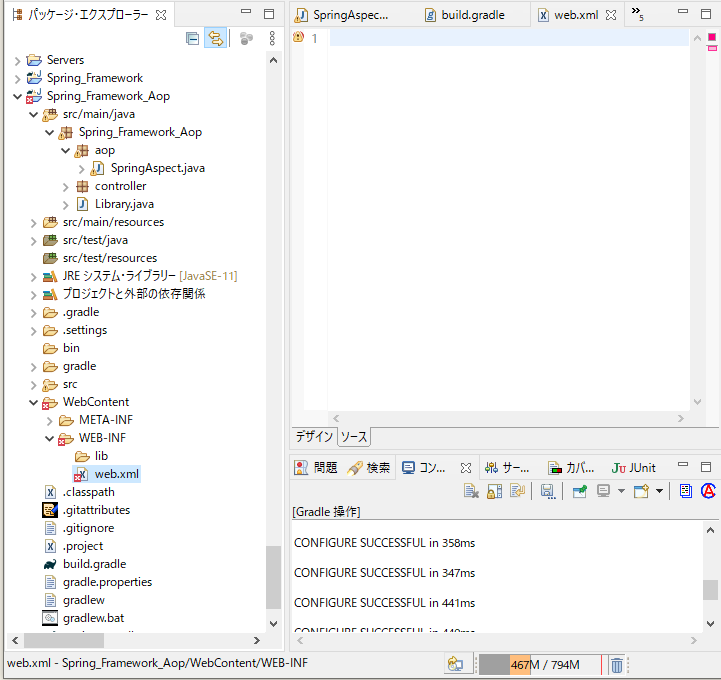Click the blue colored-lines document icon in console toolbar
This screenshot has height=680, width=721.
pos(686,491)
